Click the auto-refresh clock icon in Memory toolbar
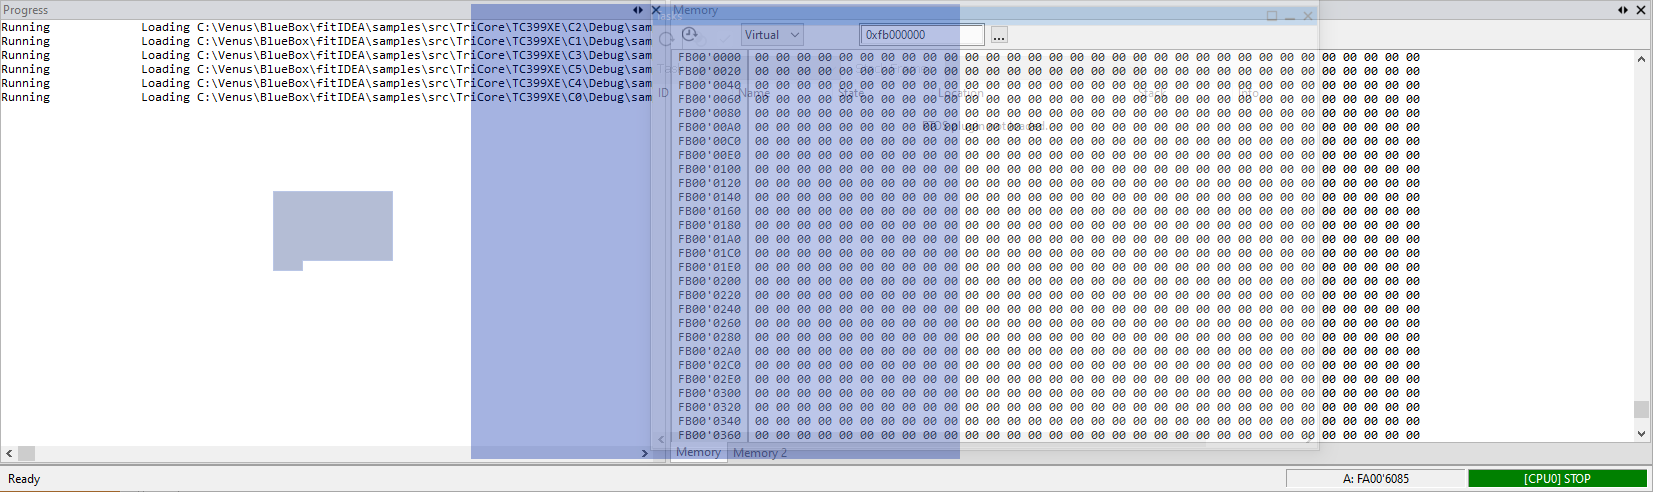The image size is (1653, 492). [x=689, y=35]
